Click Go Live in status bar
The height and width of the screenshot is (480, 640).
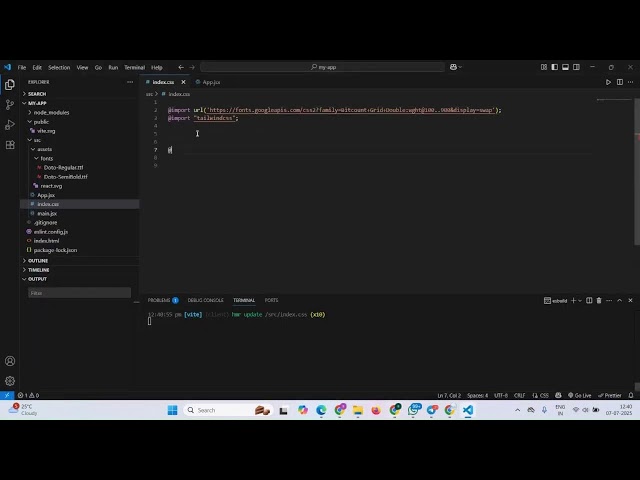(579, 395)
